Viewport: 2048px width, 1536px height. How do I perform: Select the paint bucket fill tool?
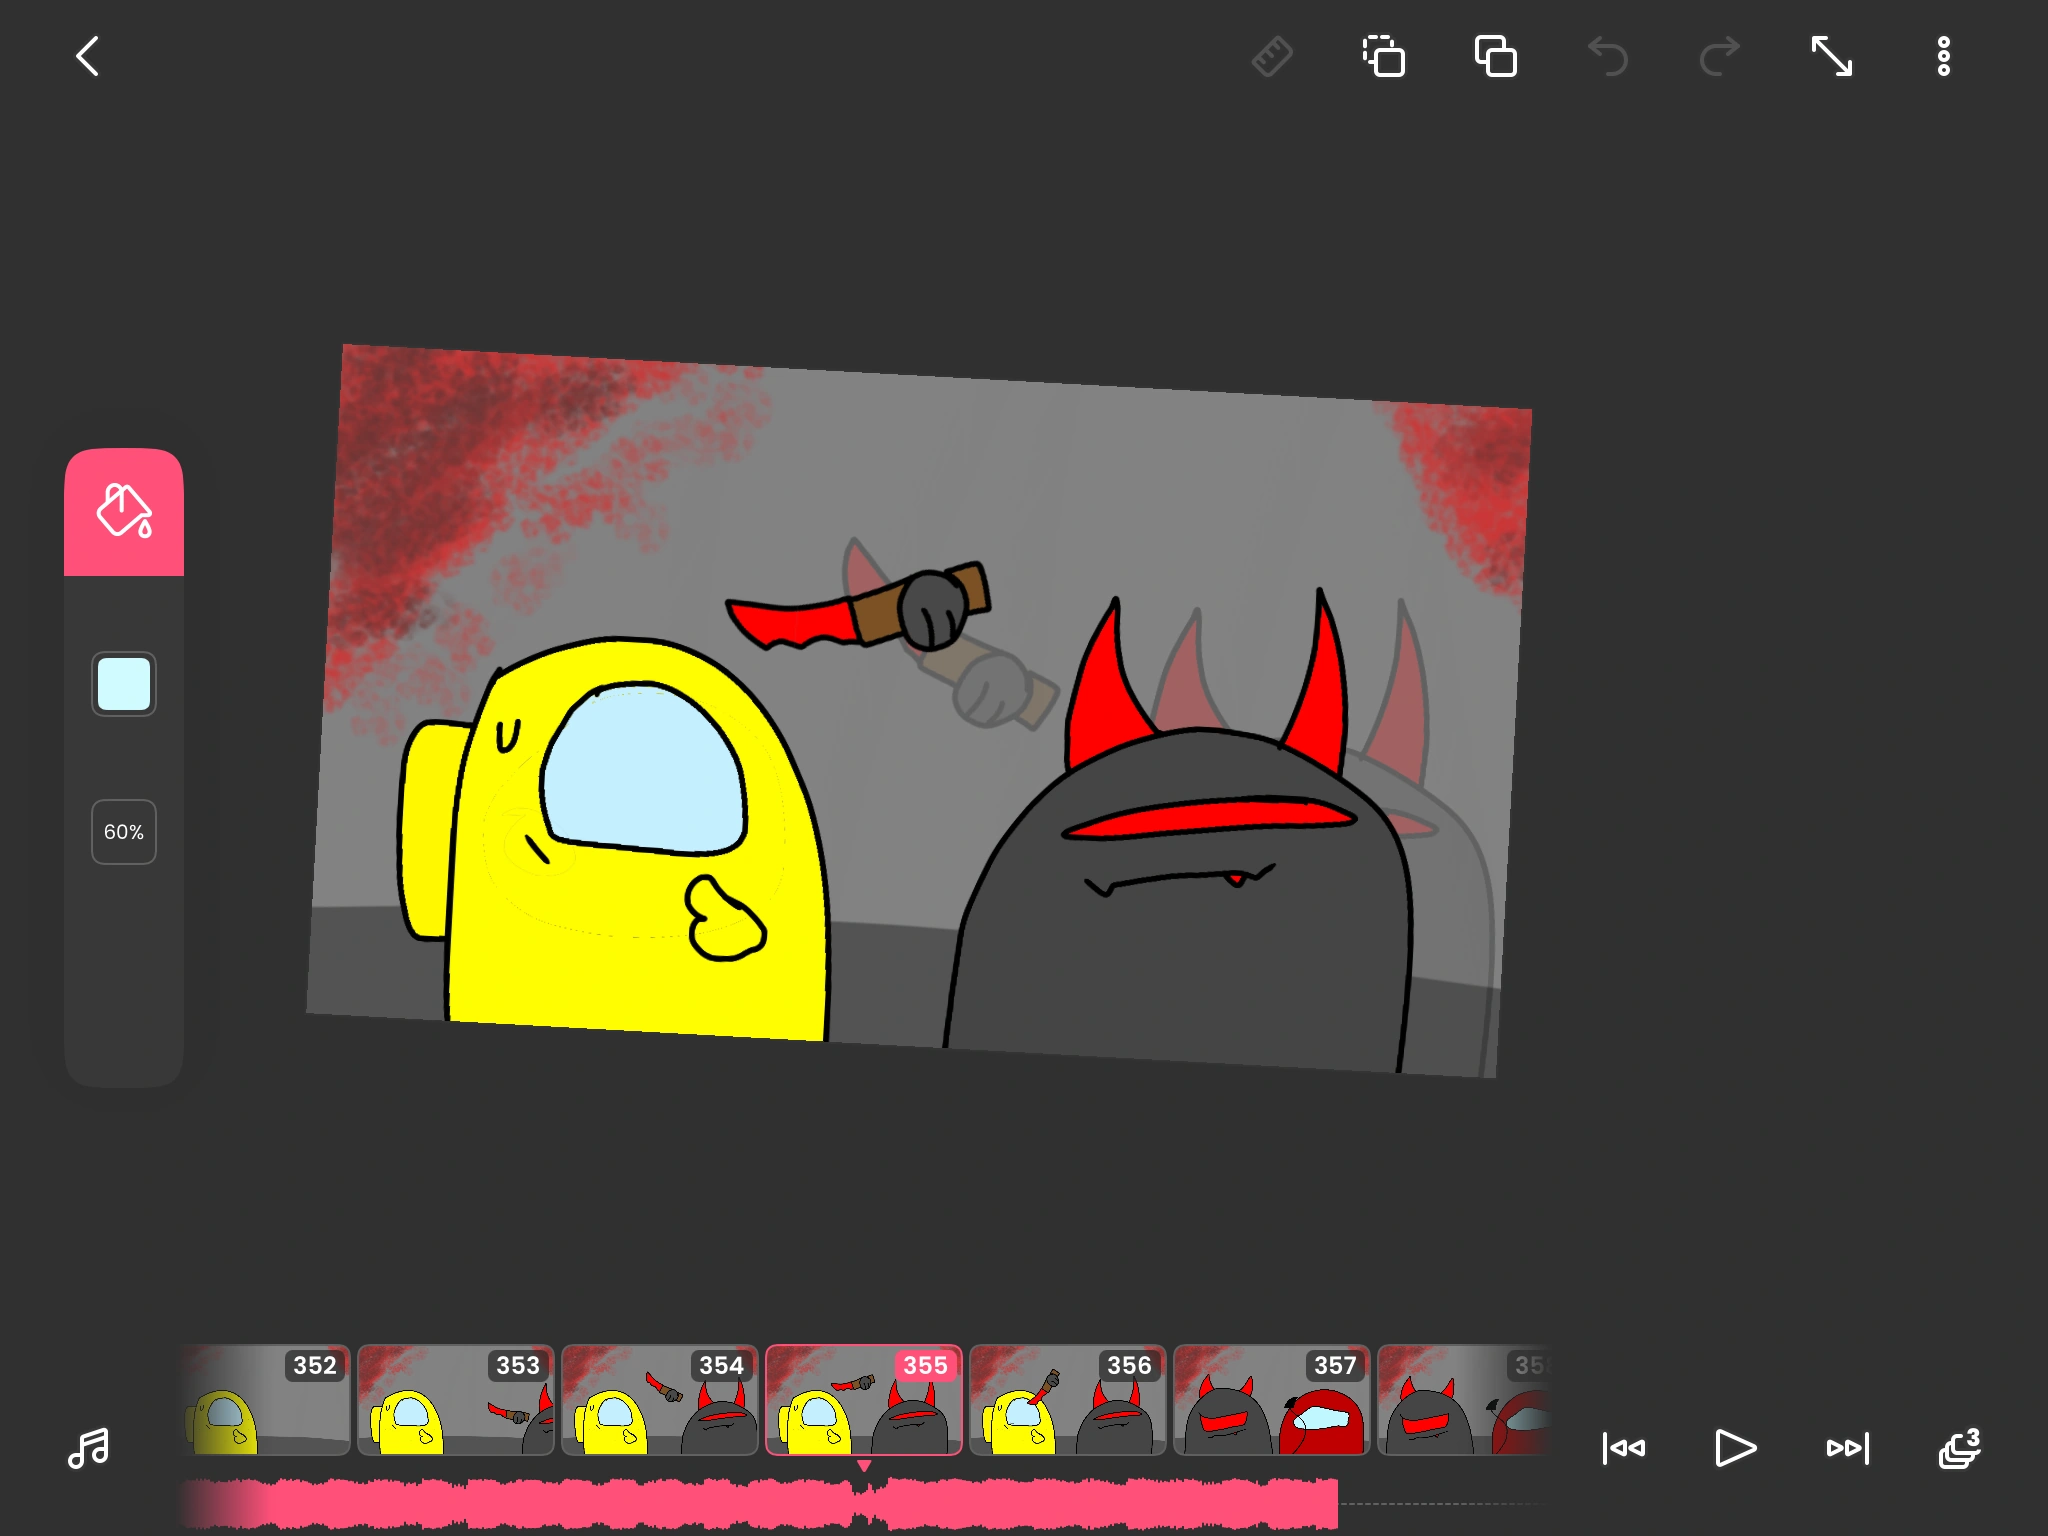coord(123,510)
